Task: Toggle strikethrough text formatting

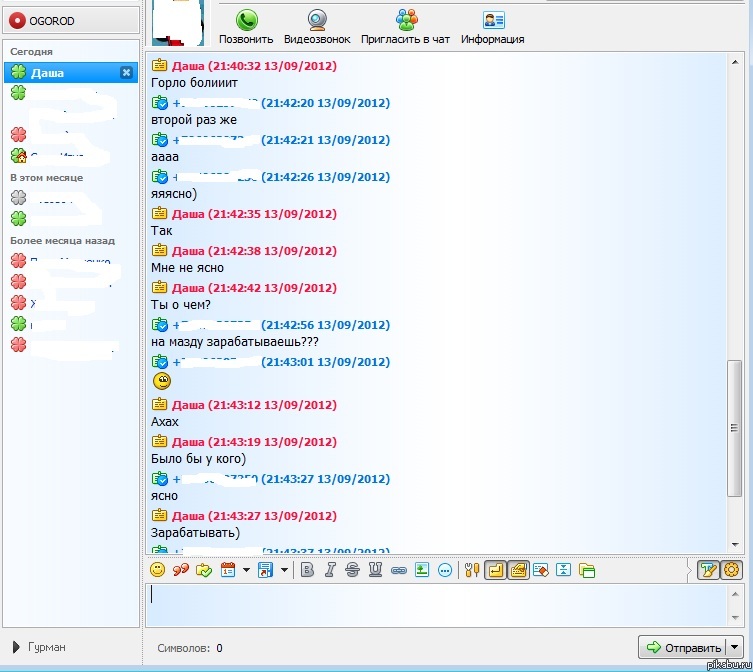Action: [352, 570]
